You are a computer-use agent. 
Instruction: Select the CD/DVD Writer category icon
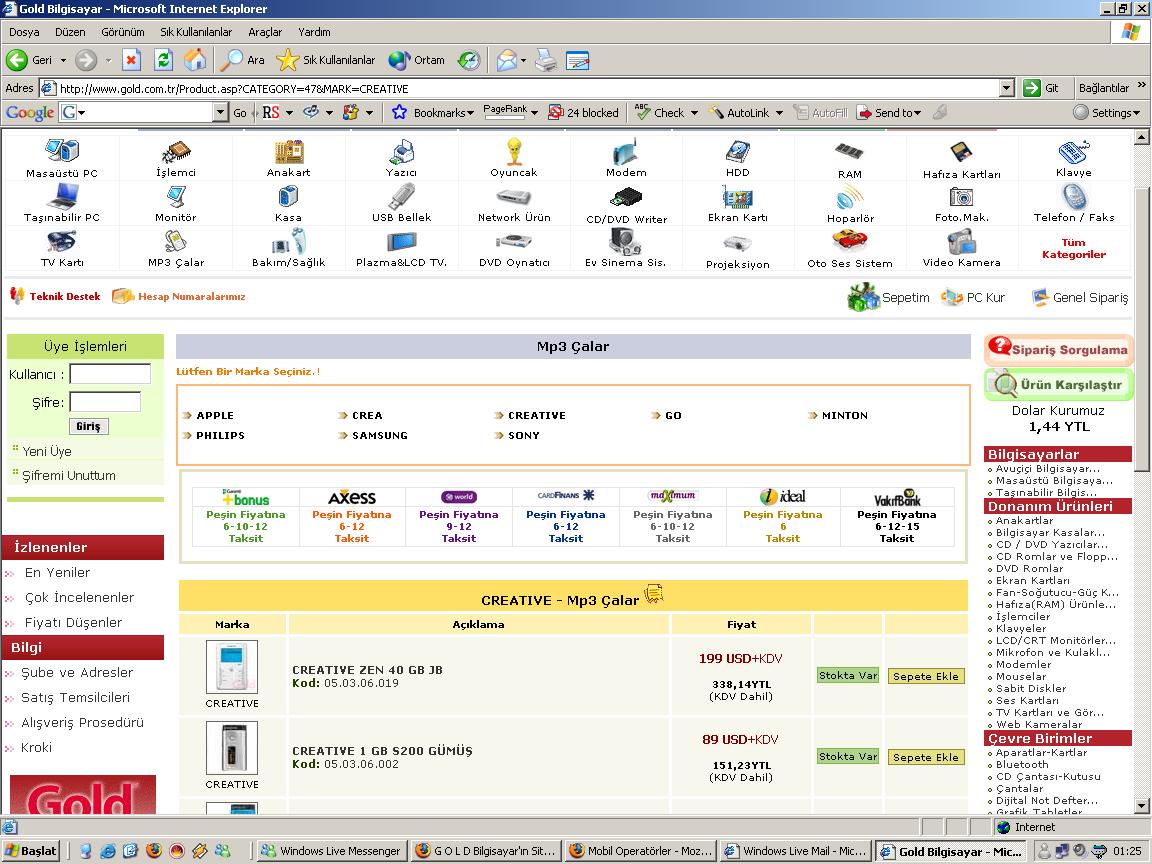pos(626,198)
